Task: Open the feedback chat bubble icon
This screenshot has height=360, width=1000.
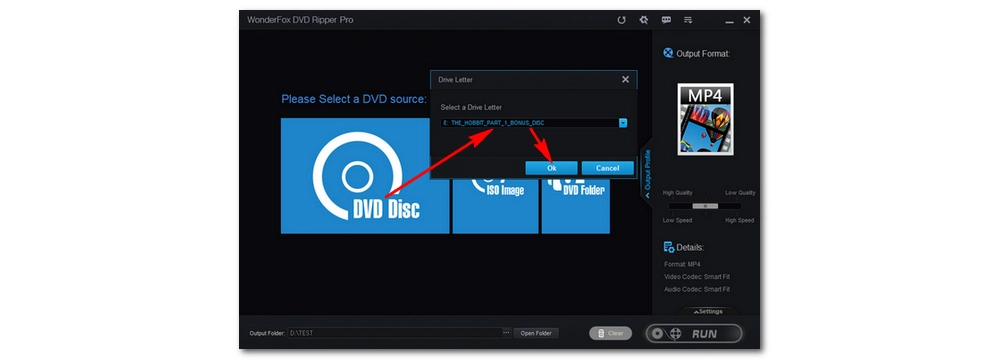Action: (666, 20)
